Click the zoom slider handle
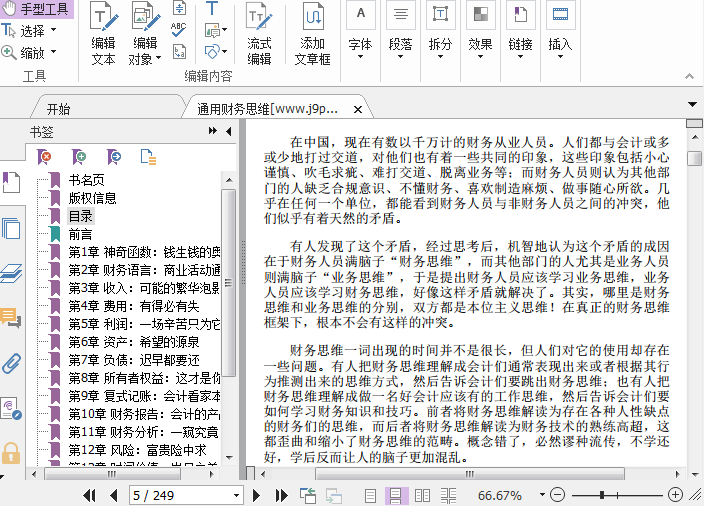704x506 pixels. coord(603,495)
